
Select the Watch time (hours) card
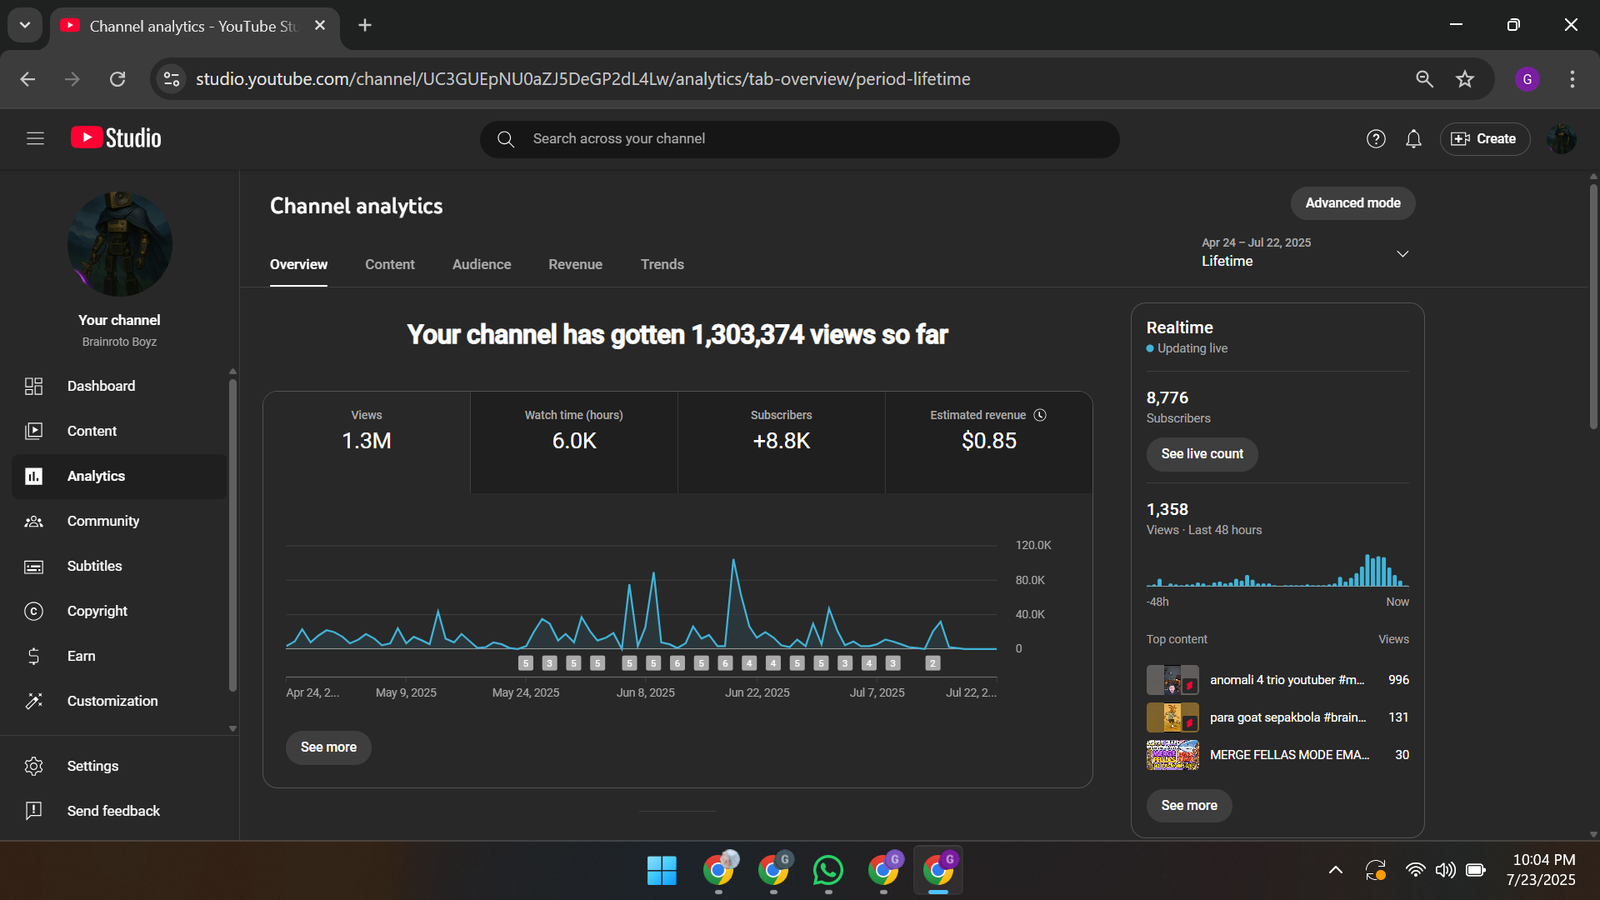click(574, 442)
